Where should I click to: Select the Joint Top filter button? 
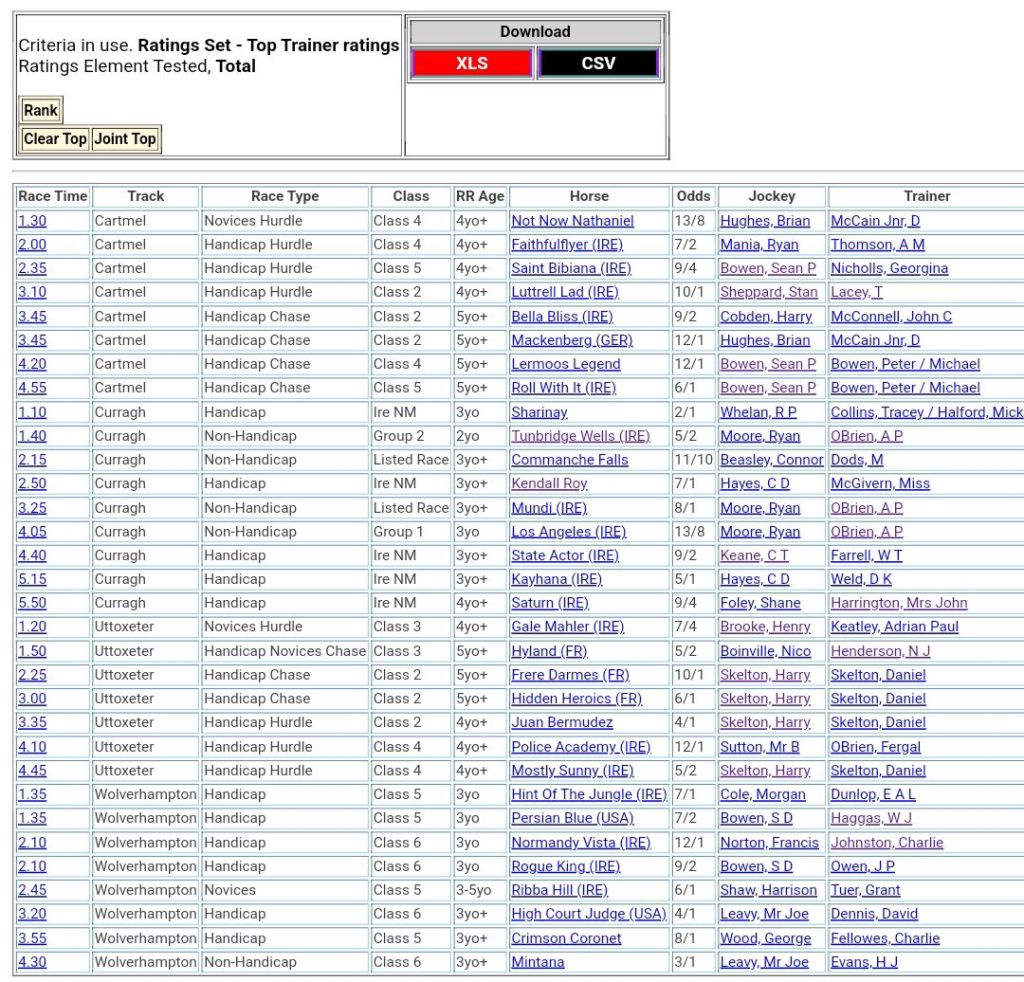(125, 139)
